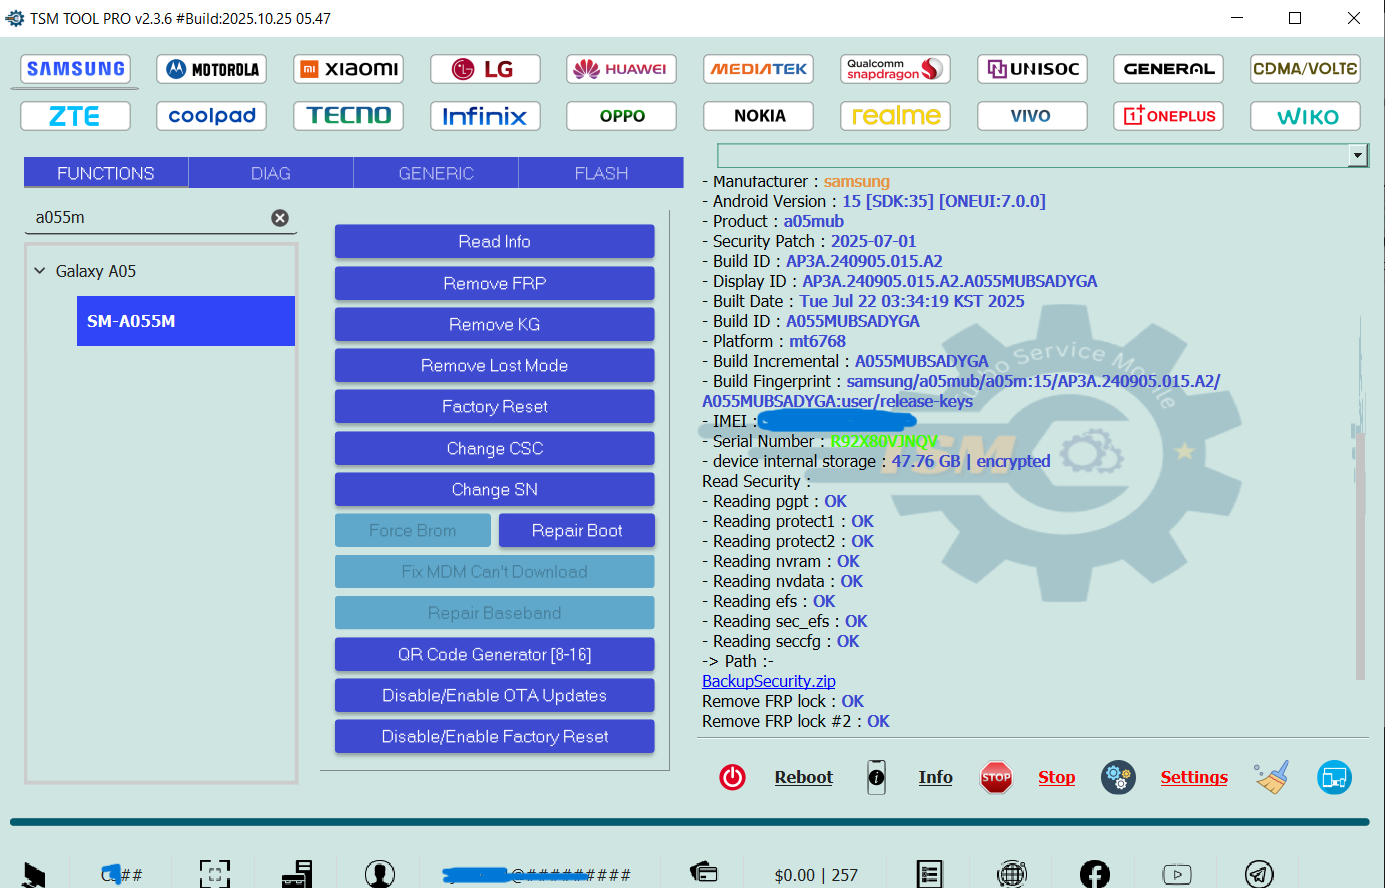The height and width of the screenshot is (888, 1385).
Task: Select the Xiaomi brand button
Action: (x=348, y=69)
